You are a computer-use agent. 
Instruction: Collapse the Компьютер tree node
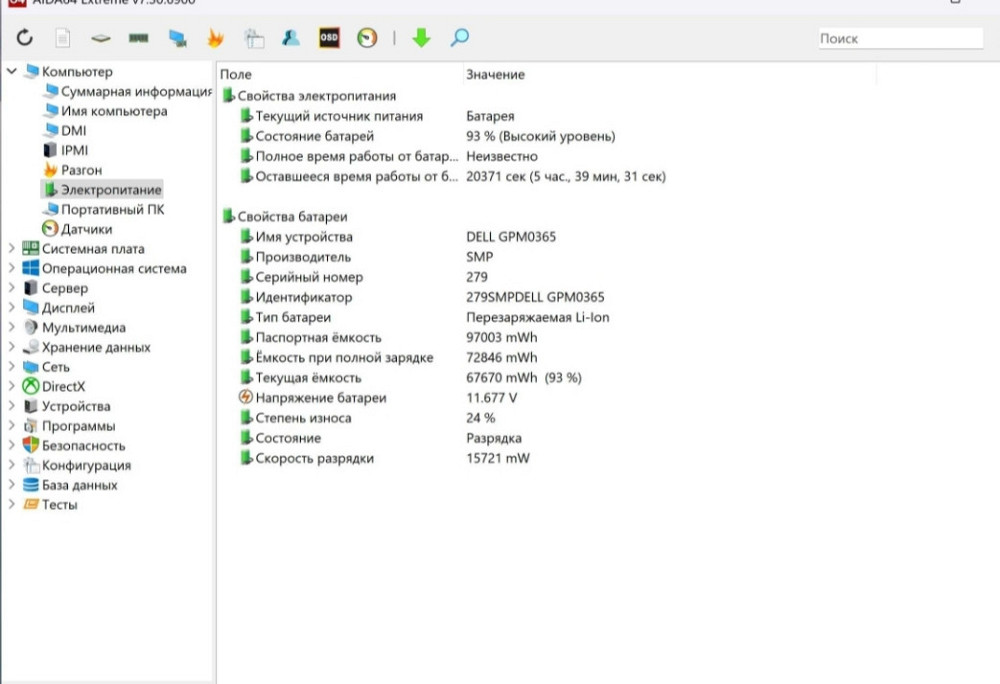pyautogui.click(x=12, y=72)
